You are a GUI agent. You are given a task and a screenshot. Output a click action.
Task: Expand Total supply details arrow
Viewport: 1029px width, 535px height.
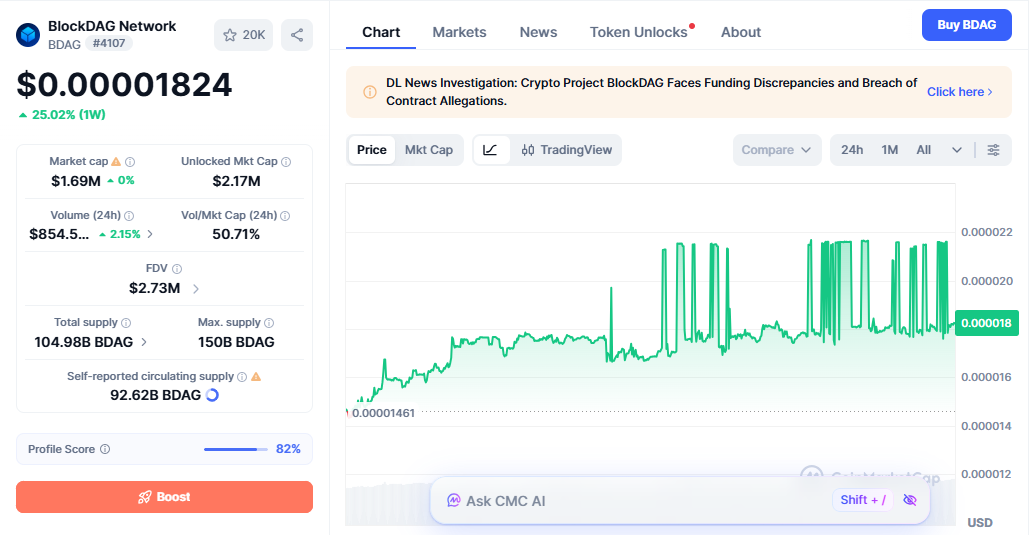click(x=144, y=342)
